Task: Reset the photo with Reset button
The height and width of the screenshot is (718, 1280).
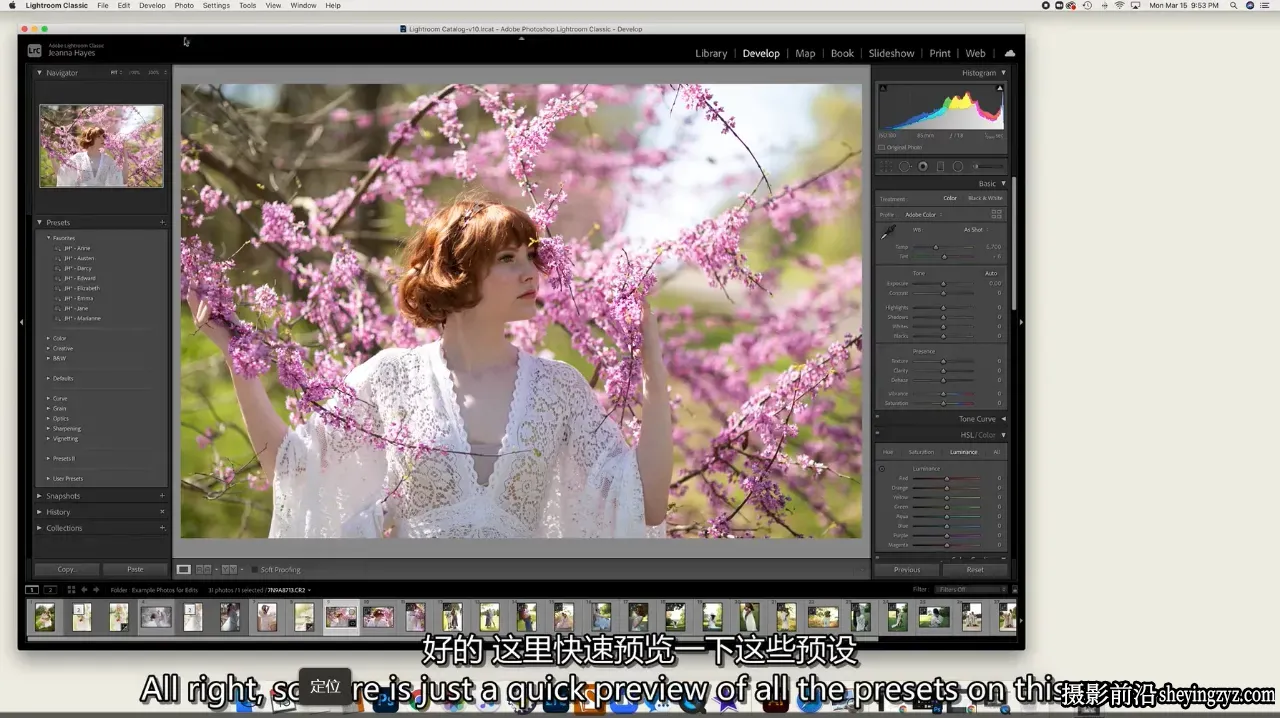Action: [x=975, y=570]
